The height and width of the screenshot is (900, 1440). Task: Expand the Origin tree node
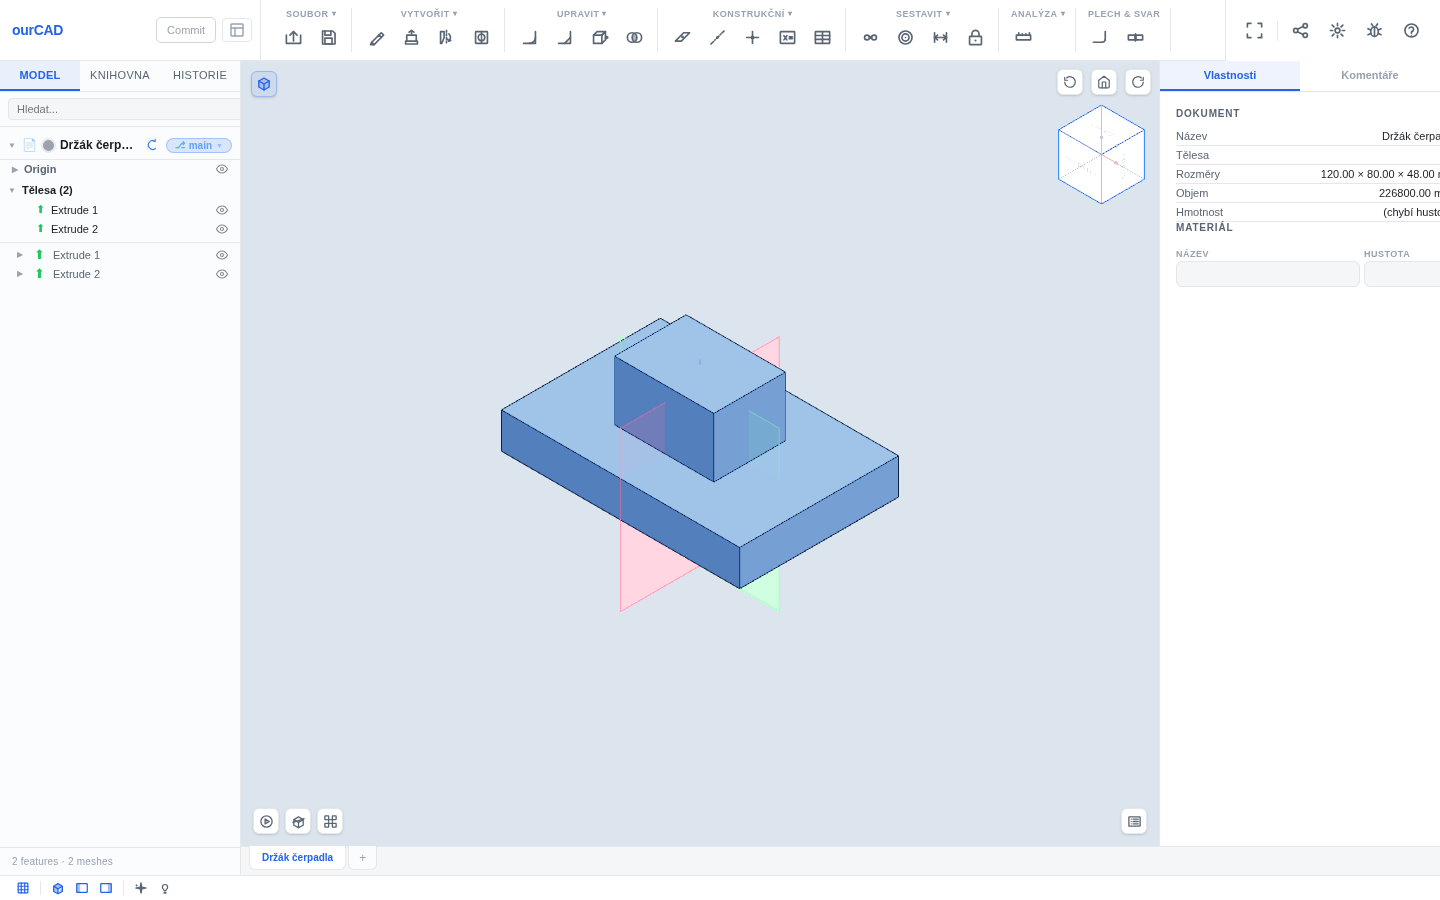(x=14, y=169)
